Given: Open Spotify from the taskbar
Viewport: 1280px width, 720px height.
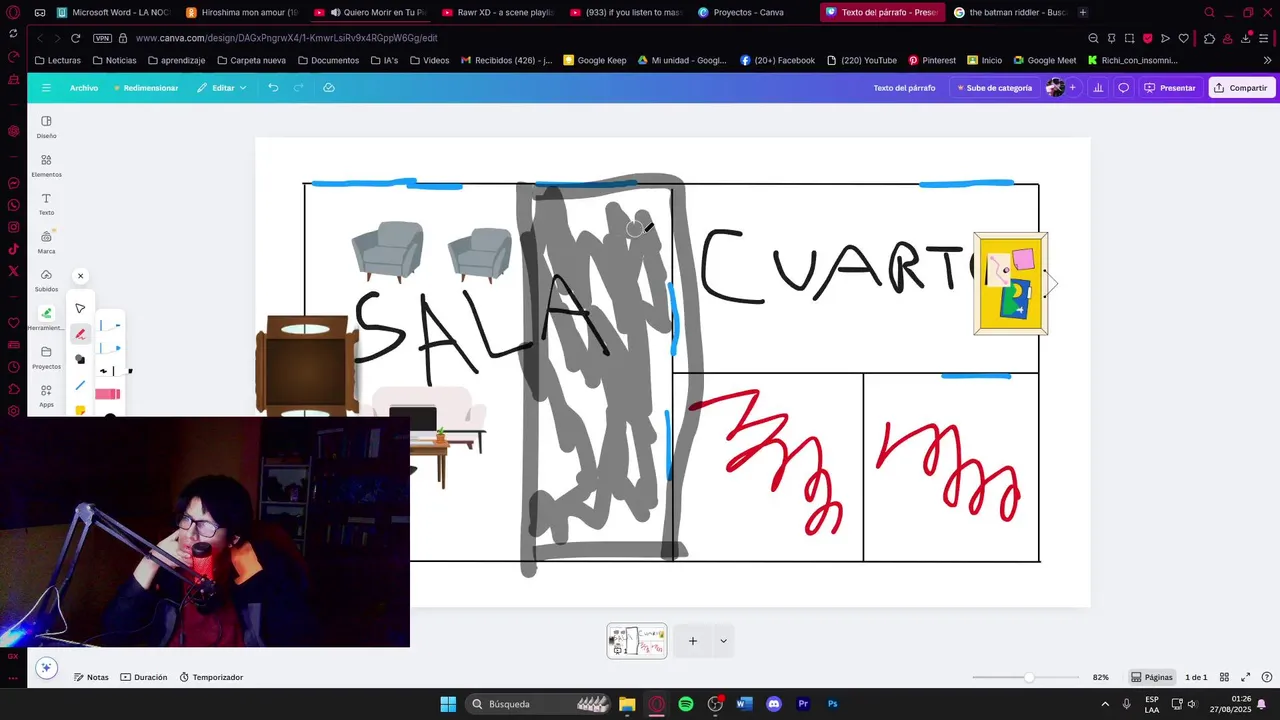Looking at the screenshot, I should coord(686,704).
